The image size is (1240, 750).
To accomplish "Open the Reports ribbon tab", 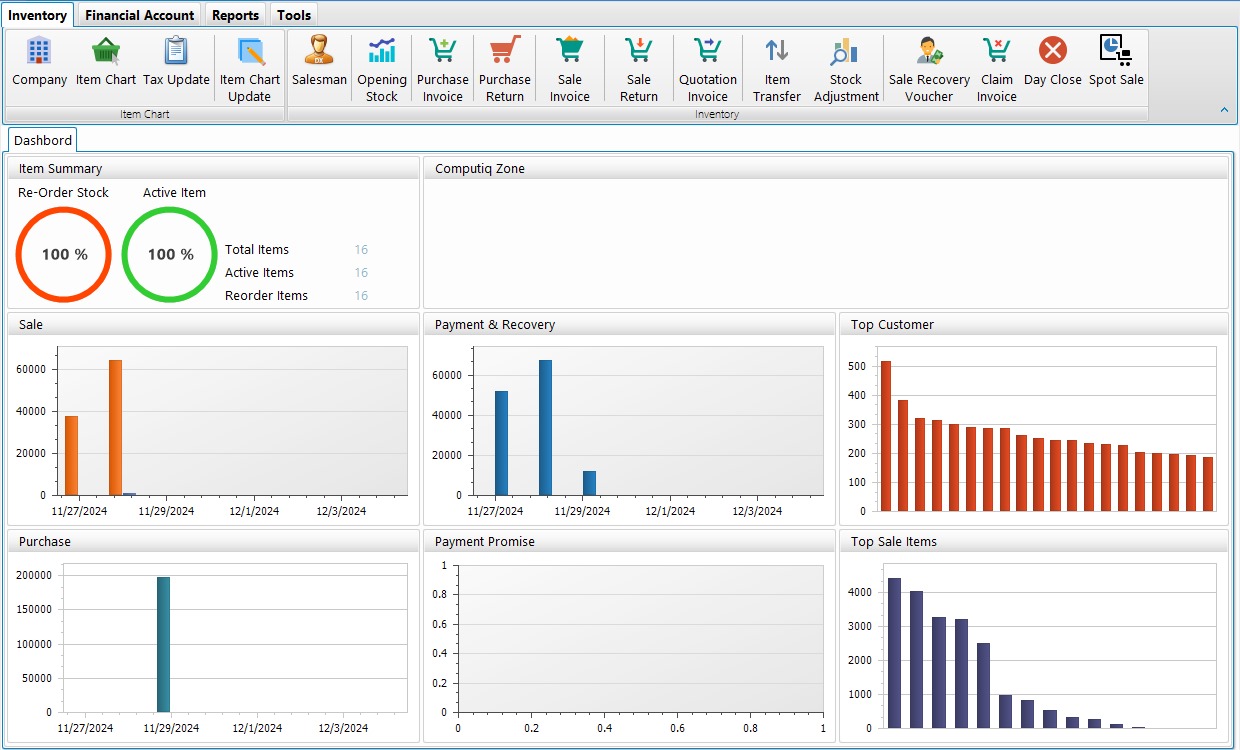I will 236,15.
